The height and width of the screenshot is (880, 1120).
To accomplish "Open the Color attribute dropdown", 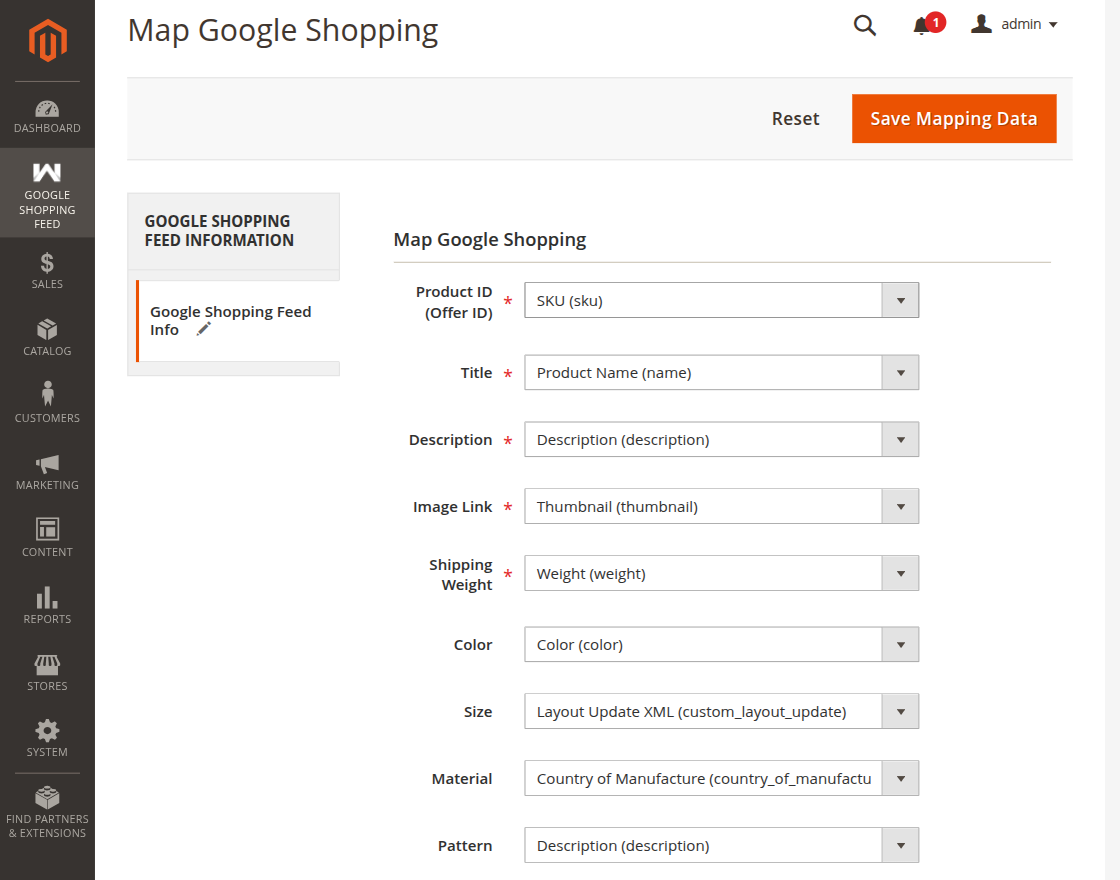I will [721, 645].
